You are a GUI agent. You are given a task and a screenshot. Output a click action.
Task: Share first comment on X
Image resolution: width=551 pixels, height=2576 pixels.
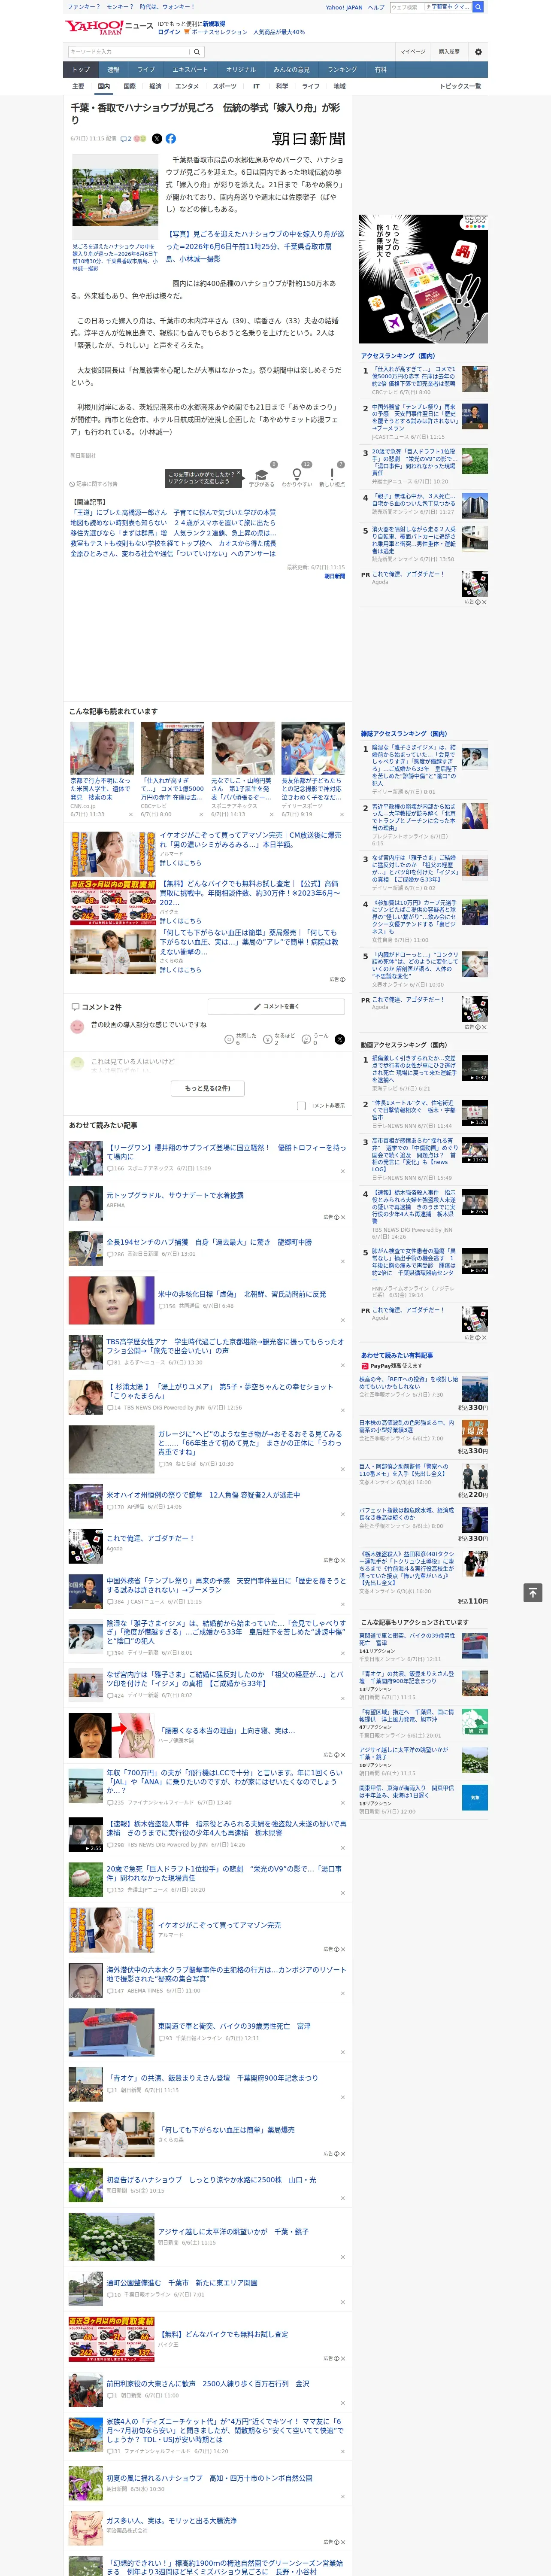click(340, 1039)
